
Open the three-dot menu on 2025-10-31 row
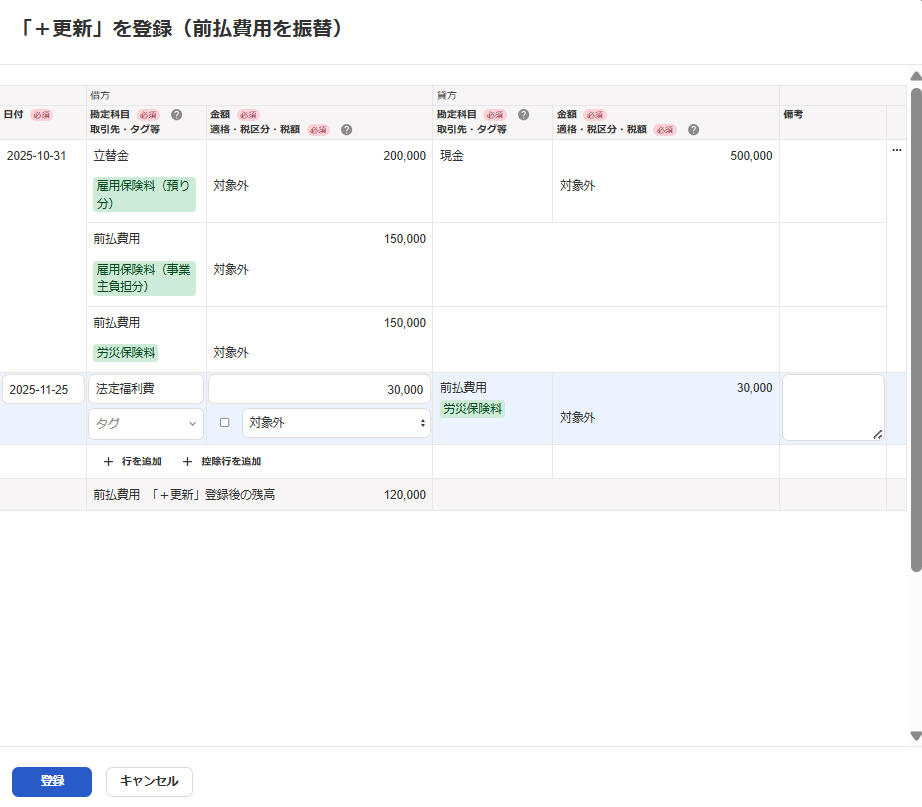point(897,150)
